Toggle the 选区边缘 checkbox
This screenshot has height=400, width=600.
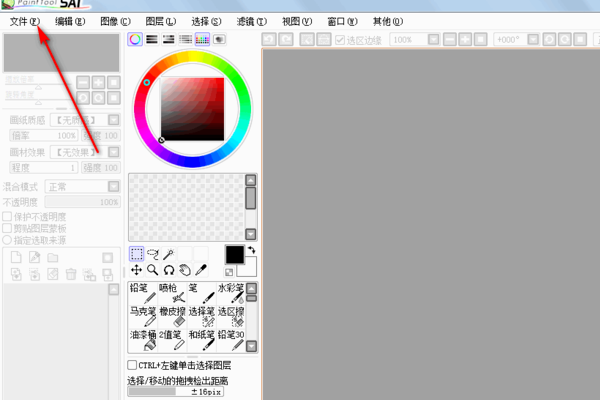pos(340,39)
